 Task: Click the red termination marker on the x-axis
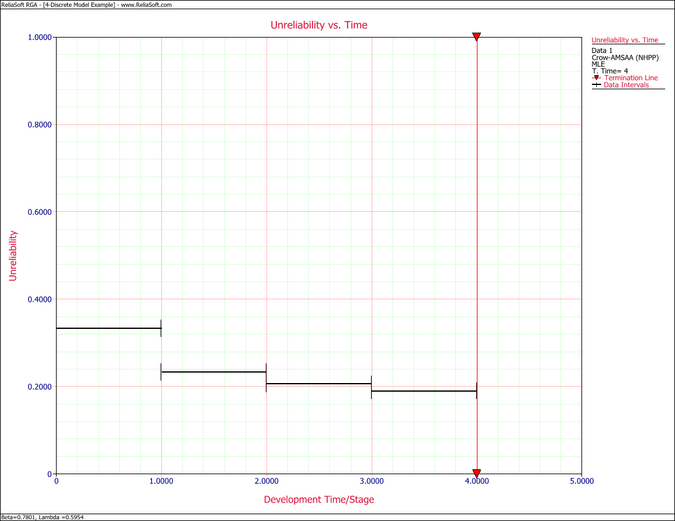[477, 473]
